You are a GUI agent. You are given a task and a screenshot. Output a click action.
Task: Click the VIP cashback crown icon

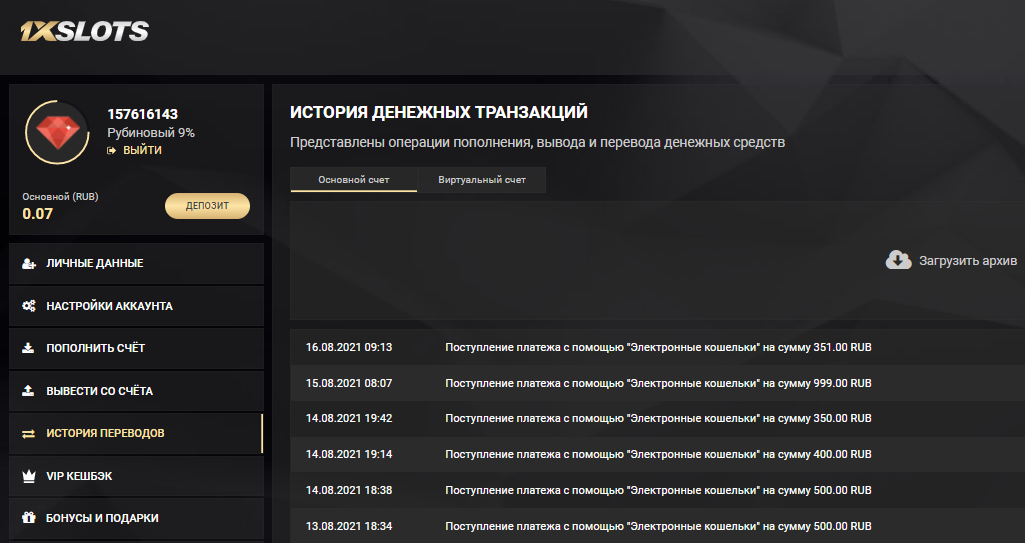[x=29, y=476]
